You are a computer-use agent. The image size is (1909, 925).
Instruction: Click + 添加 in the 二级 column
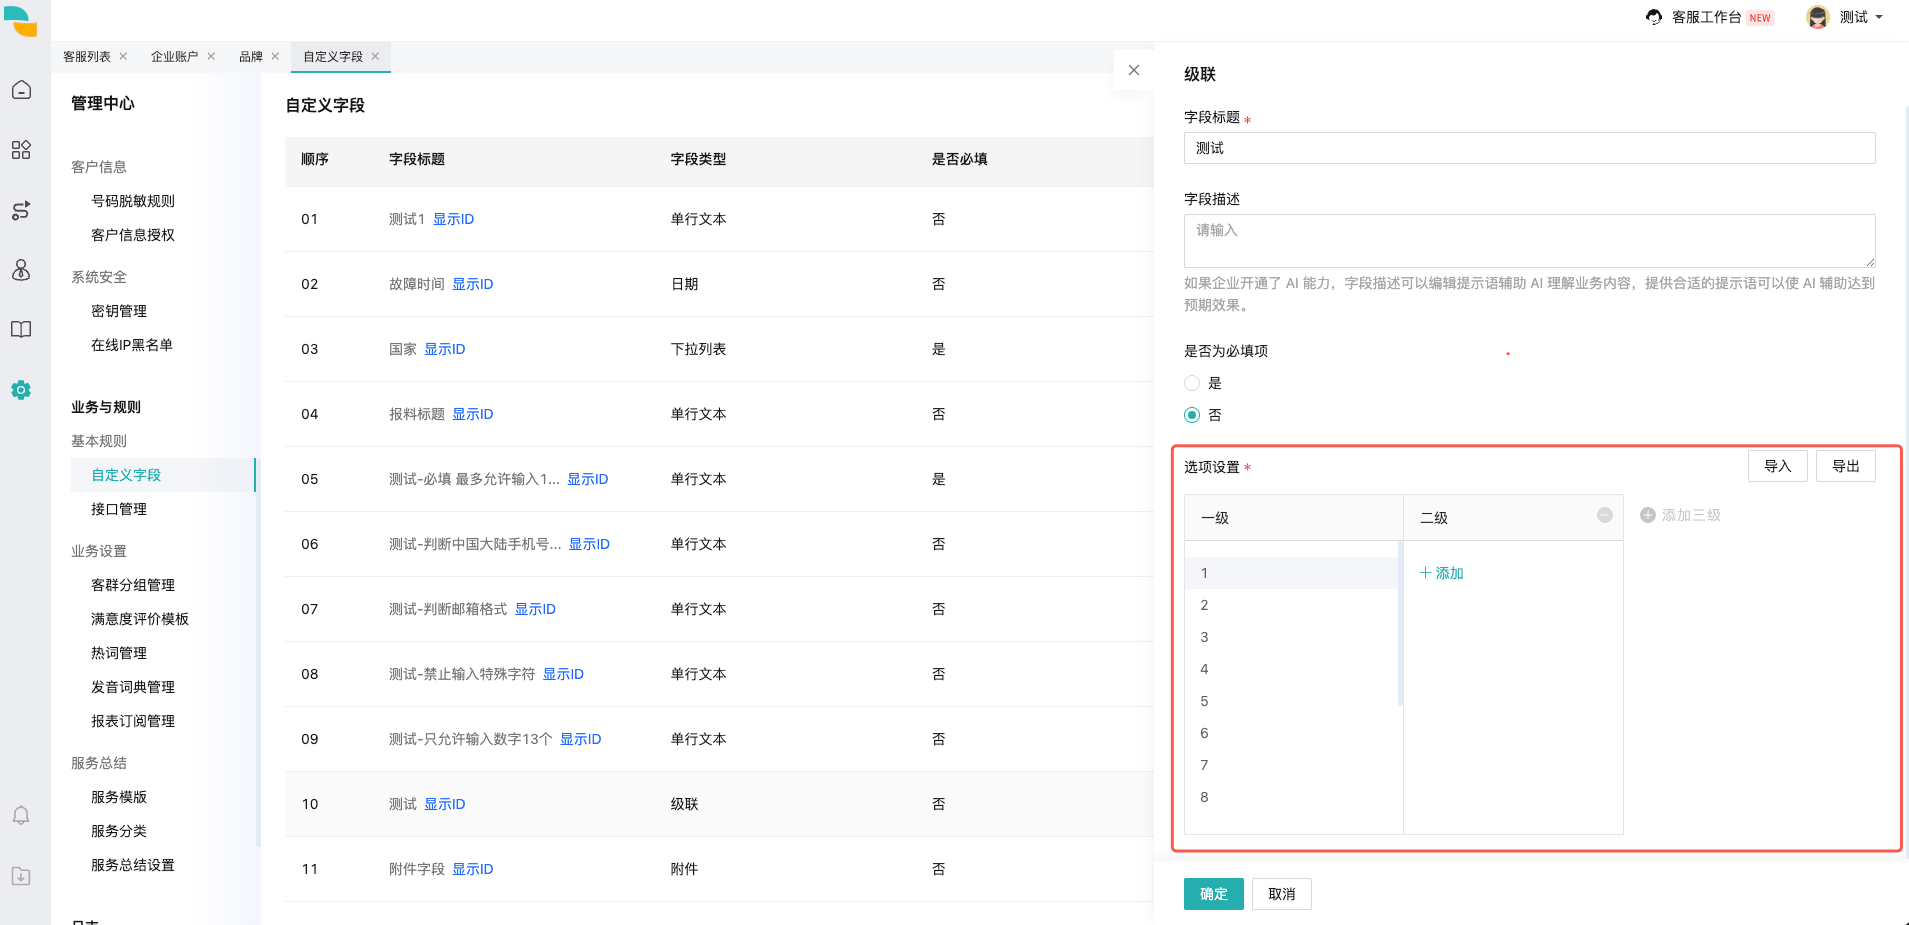[x=1441, y=573]
